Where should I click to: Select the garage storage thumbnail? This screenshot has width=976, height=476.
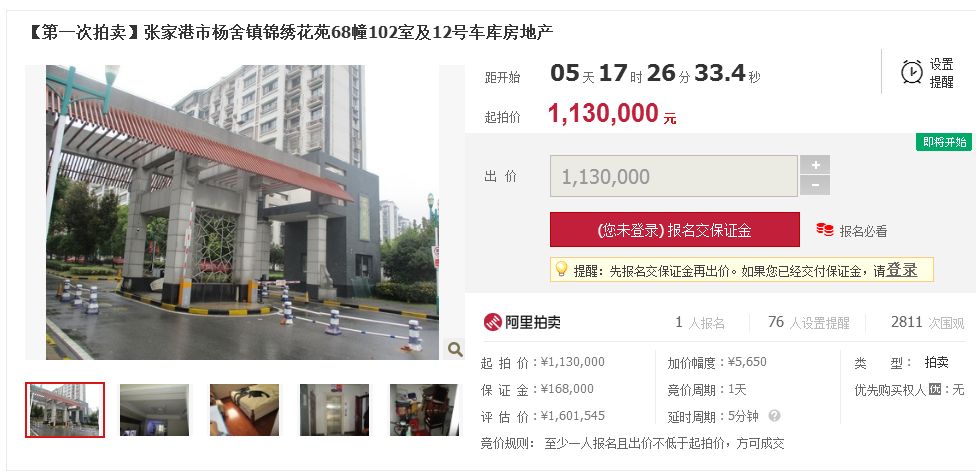click(x=424, y=410)
